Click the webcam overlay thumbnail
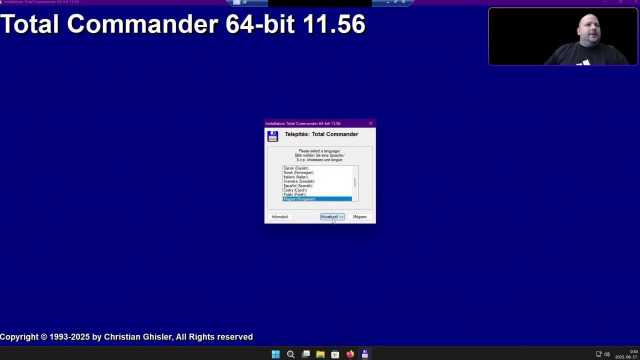The width and height of the screenshot is (640, 360). click(x=562, y=36)
